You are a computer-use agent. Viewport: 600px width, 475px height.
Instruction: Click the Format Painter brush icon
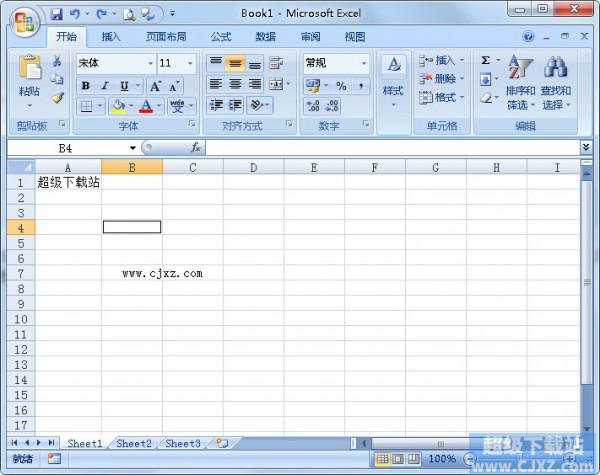[x=57, y=97]
